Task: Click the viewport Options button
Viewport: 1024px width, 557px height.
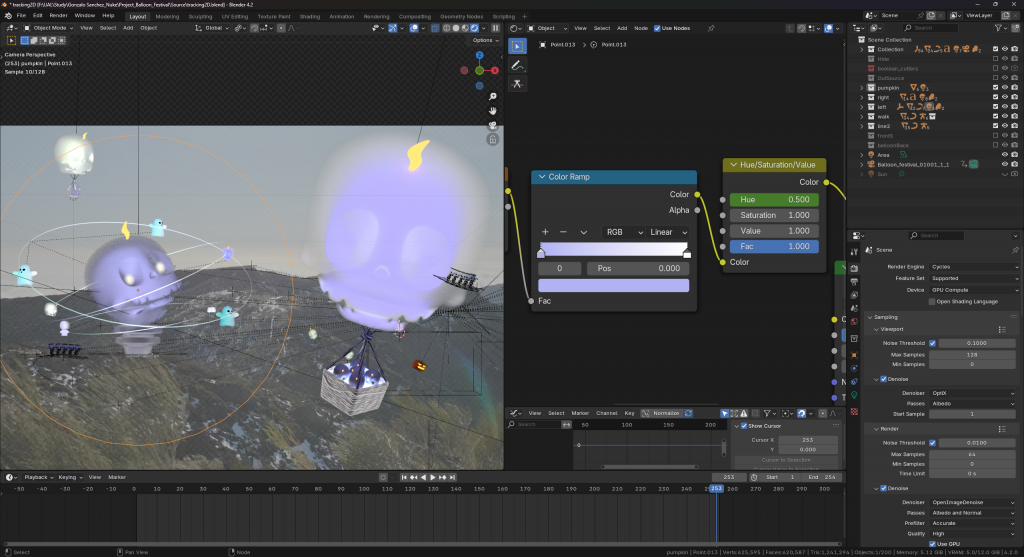Action: [485, 40]
